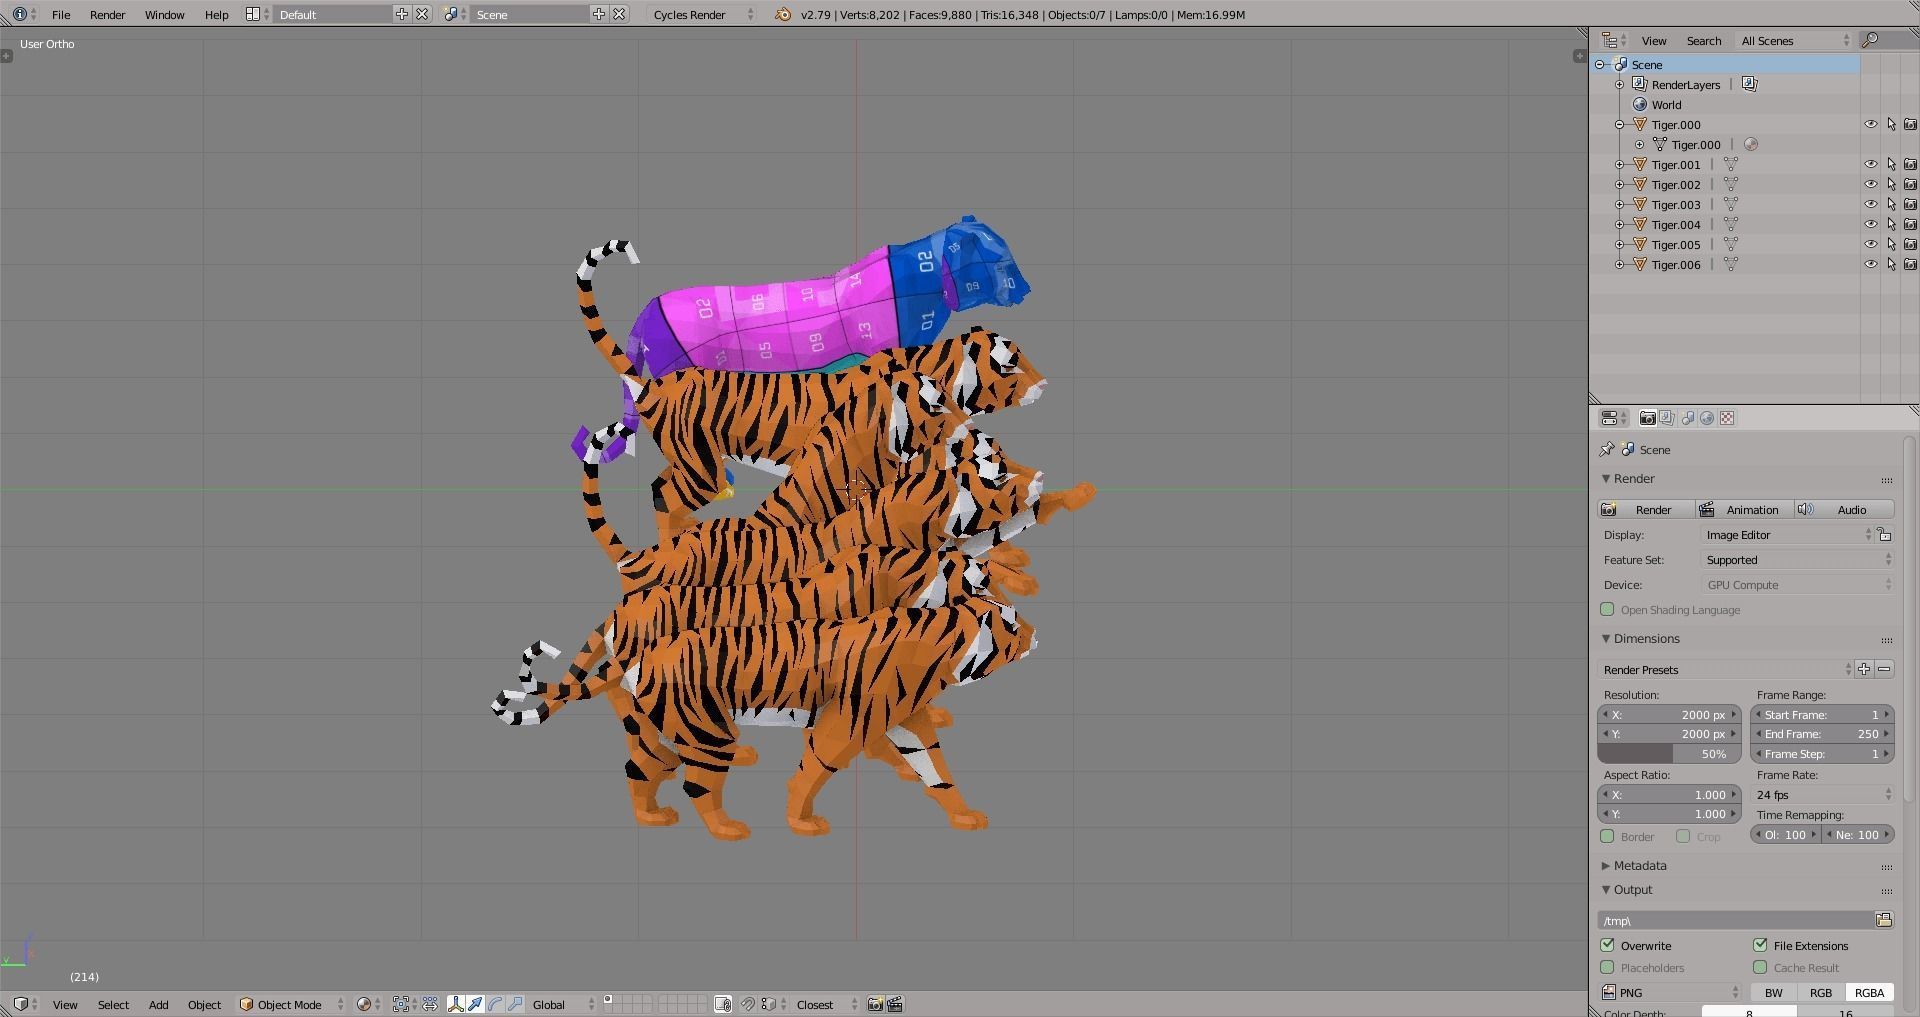Adjust the 50% resolution percentage slider
Viewport: 1920px width, 1017px height.
pyautogui.click(x=1669, y=754)
